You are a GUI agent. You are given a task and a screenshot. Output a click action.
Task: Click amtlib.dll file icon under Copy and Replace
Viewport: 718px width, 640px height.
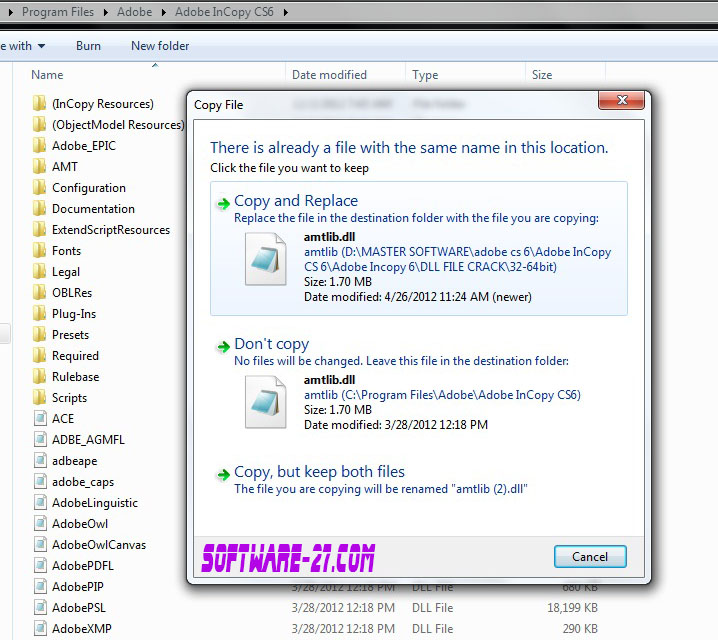pyautogui.click(x=266, y=259)
